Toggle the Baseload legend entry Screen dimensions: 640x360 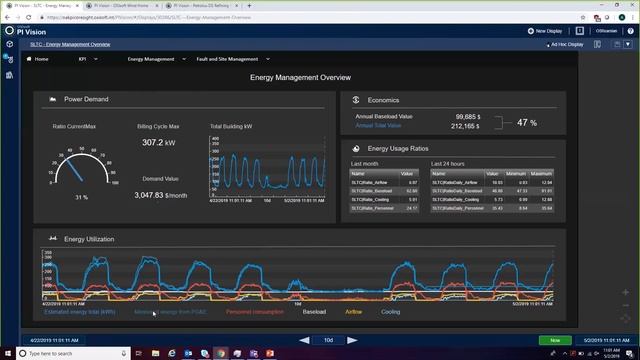[x=314, y=312]
